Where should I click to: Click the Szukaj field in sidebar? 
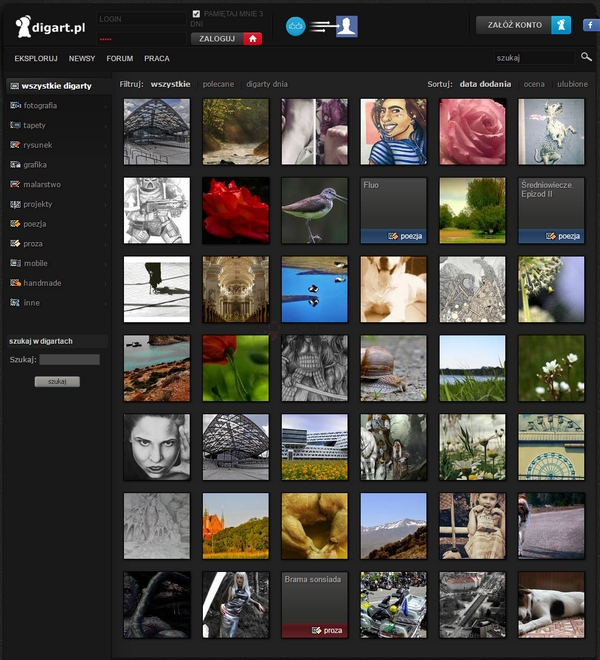pos(69,359)
